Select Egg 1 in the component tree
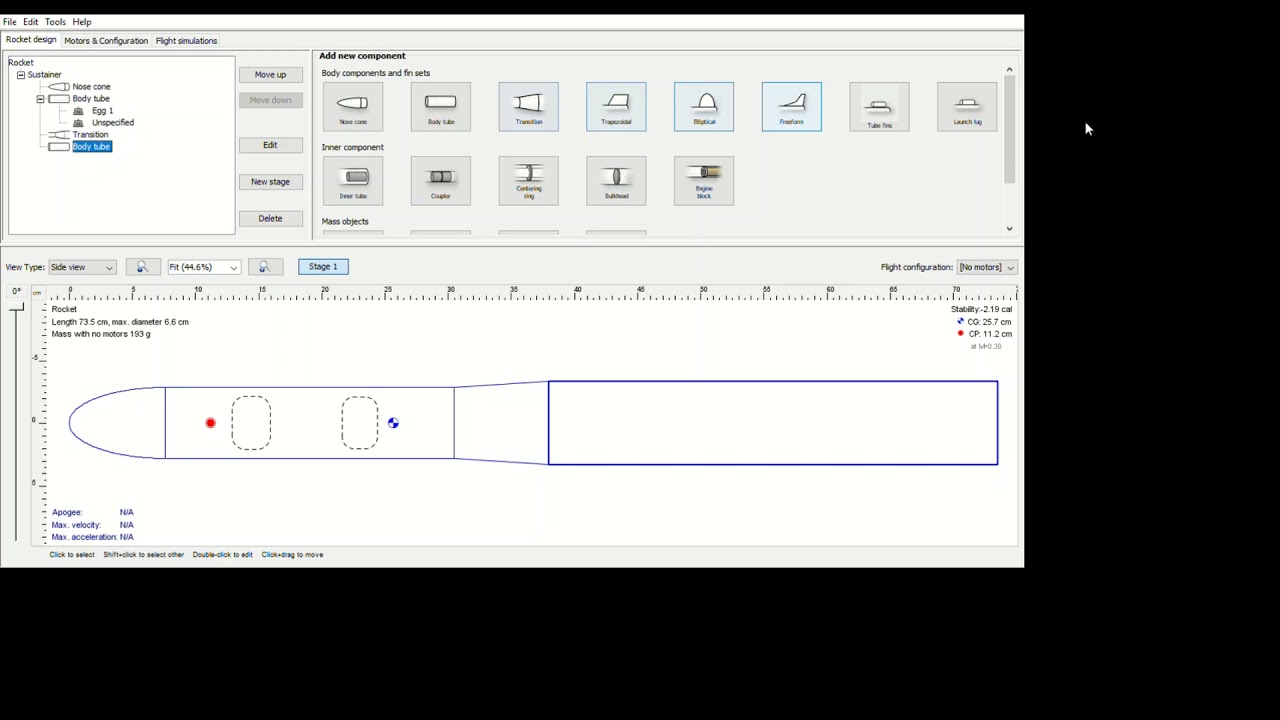This screenshot has height=720, width=1280. point(102,111)
